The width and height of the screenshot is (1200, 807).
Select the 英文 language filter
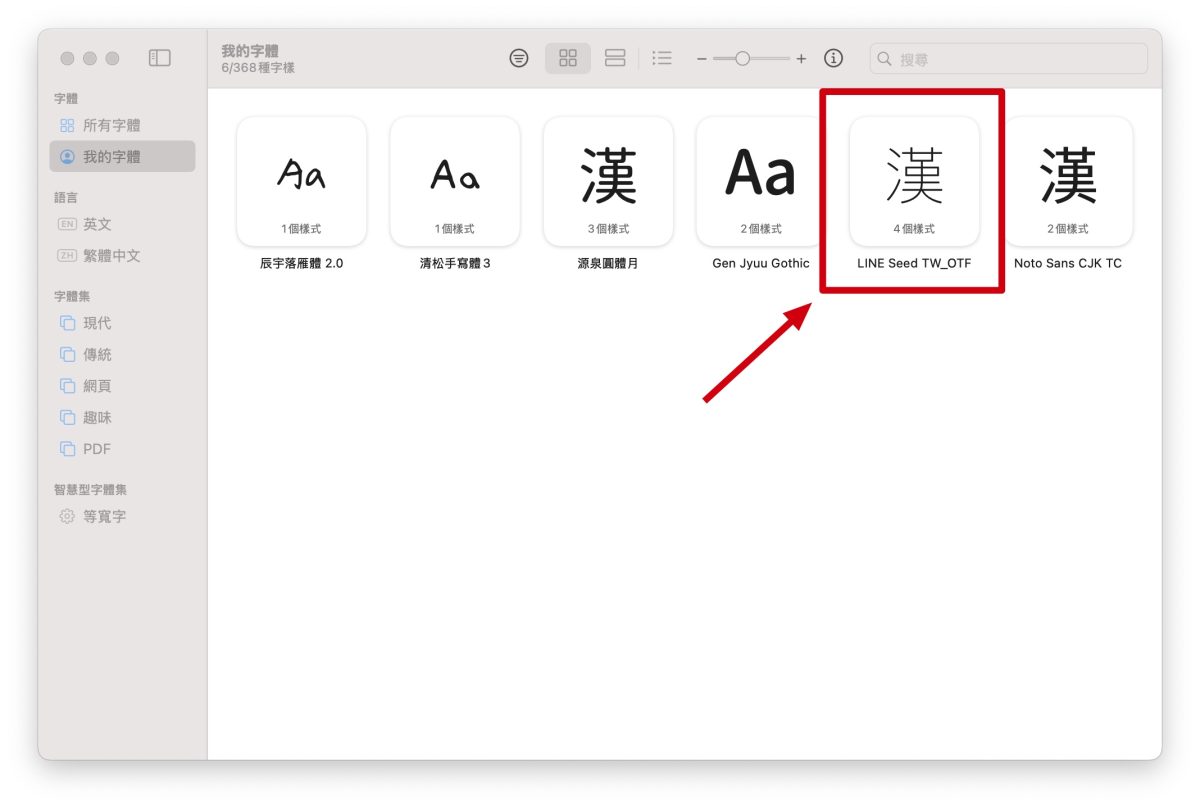pyautogui.click(x=122, y=225)
